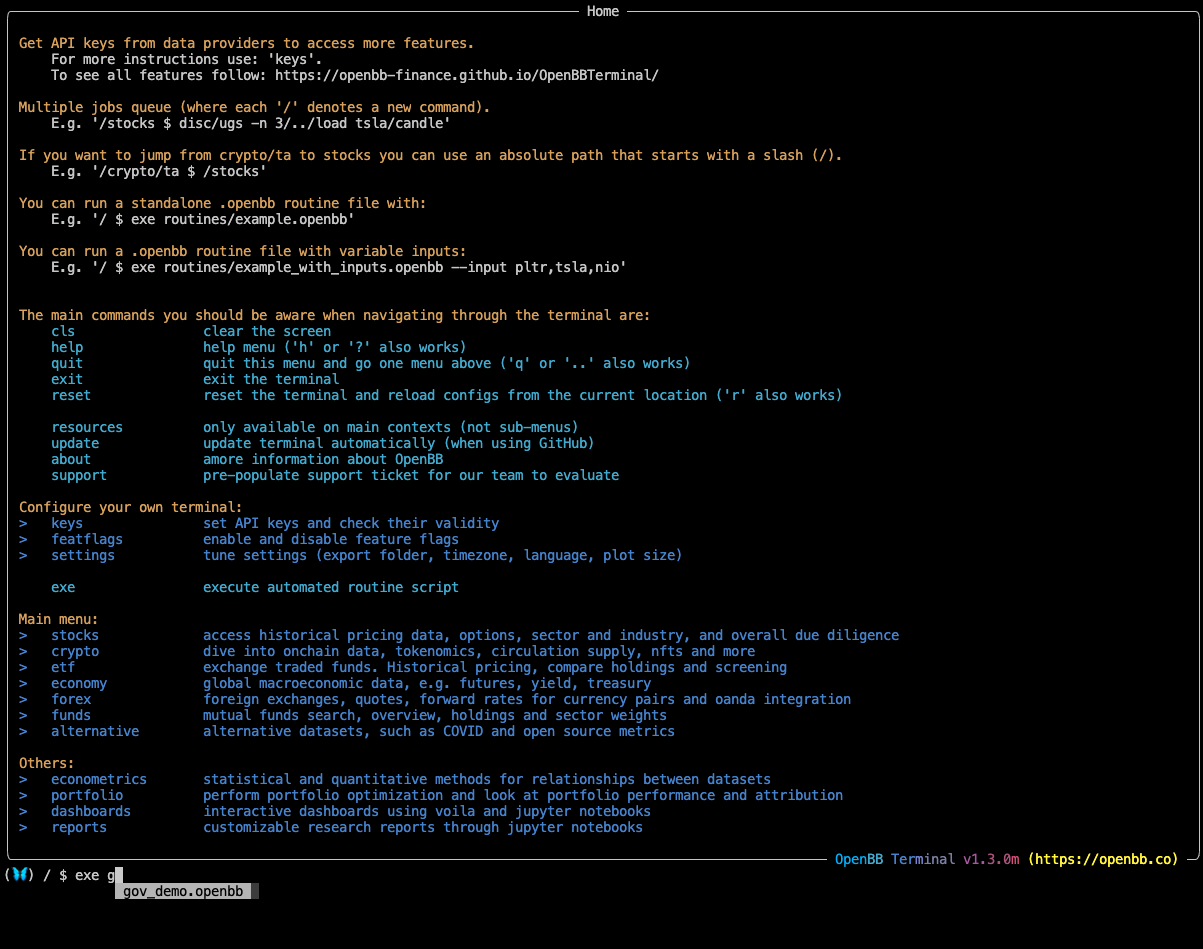The image size is (1203, 949).
Task: Click the 'exe' command name
Action: pos(63,587)
